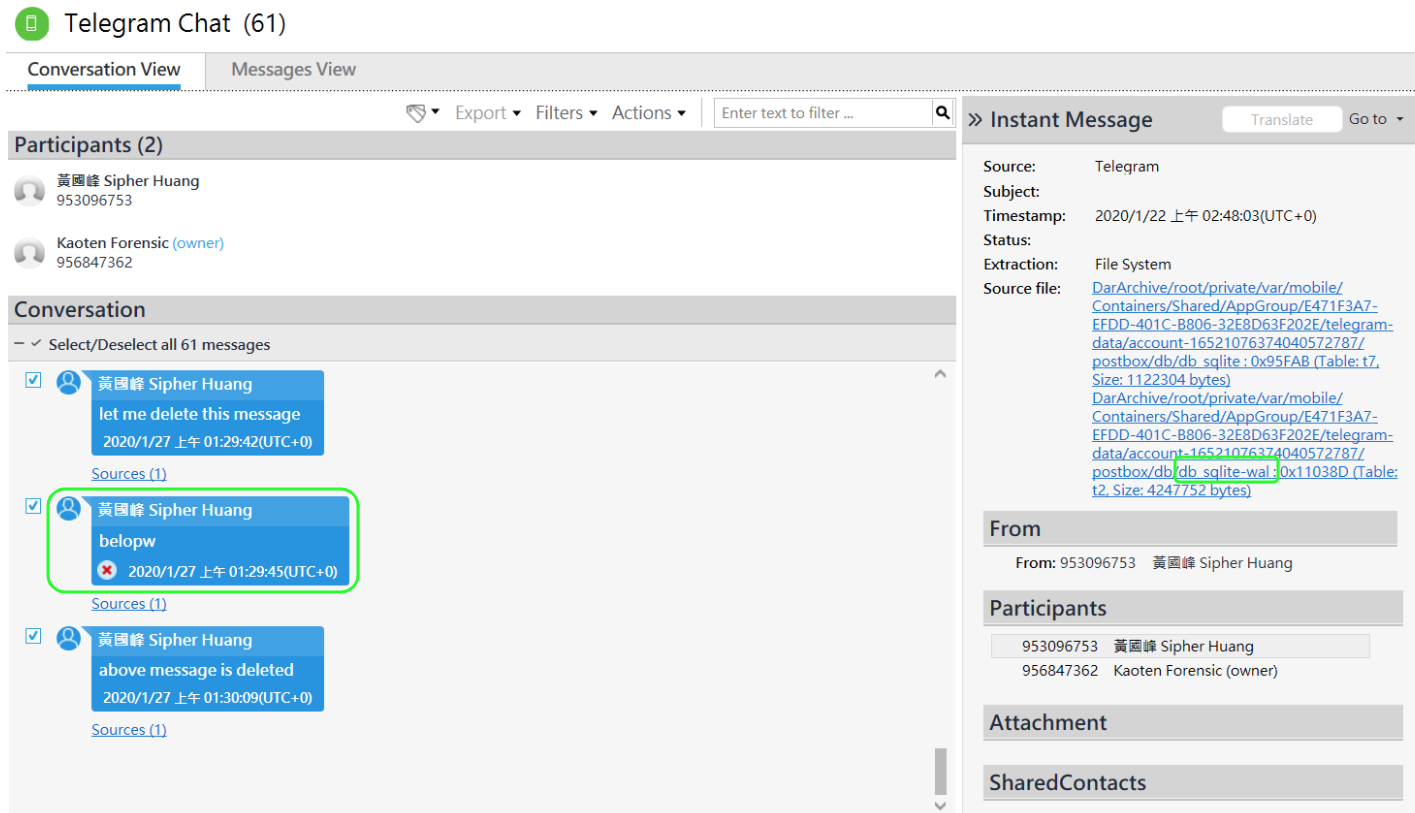The height and width of the screenshot is (813, 1415).
Task: Click Kaoten Forensic participant avatar
Action: (x=30, y=252)
